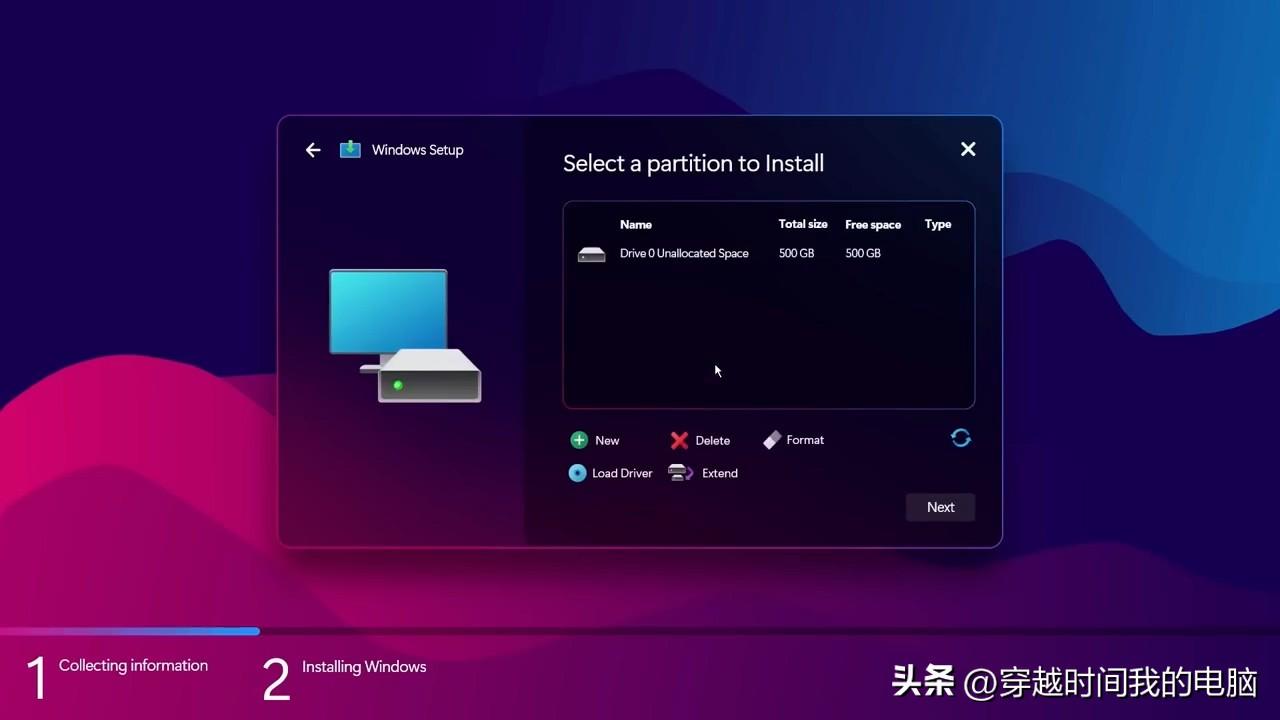The height and width of the screenshot is (720, 1280).
Task: Click the computer and drive illustration
Action: [405, 335]
